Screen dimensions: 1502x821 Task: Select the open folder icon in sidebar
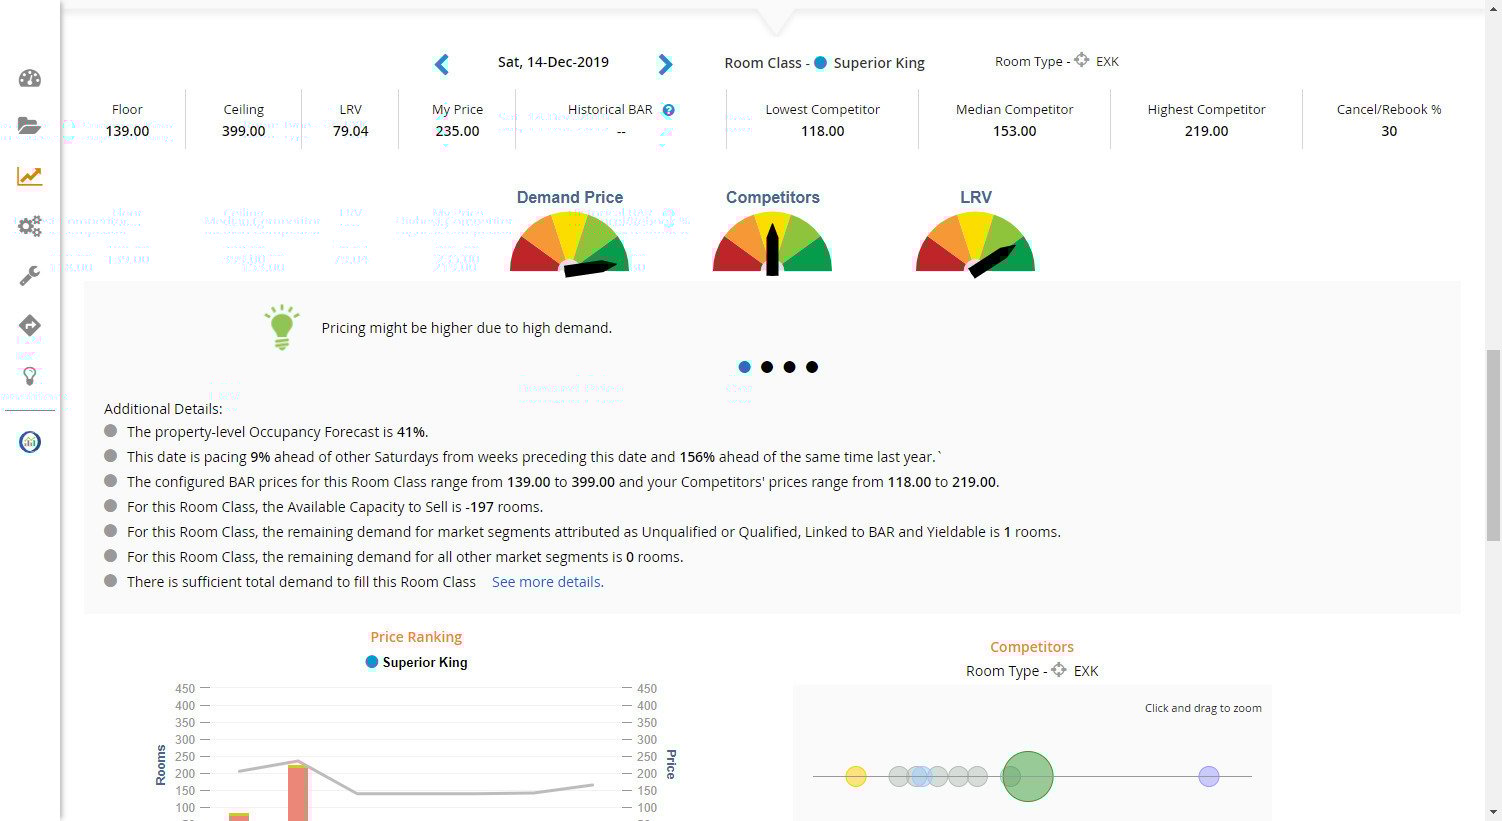(29, 126)
